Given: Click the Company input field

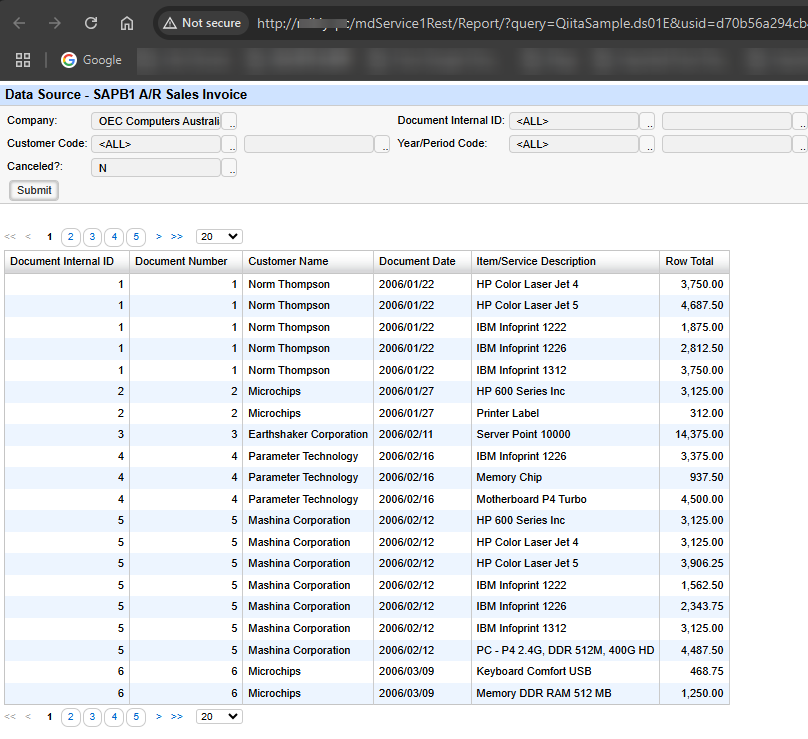Looking at the screenshot, I should 156,121.
